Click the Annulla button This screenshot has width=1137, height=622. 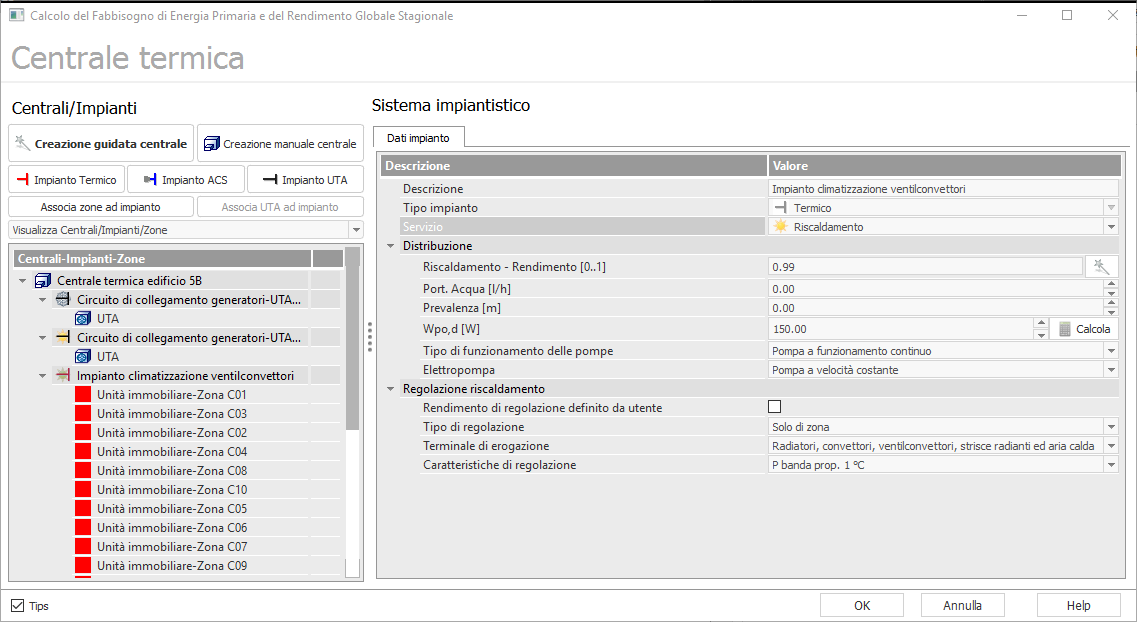[962, 605]
